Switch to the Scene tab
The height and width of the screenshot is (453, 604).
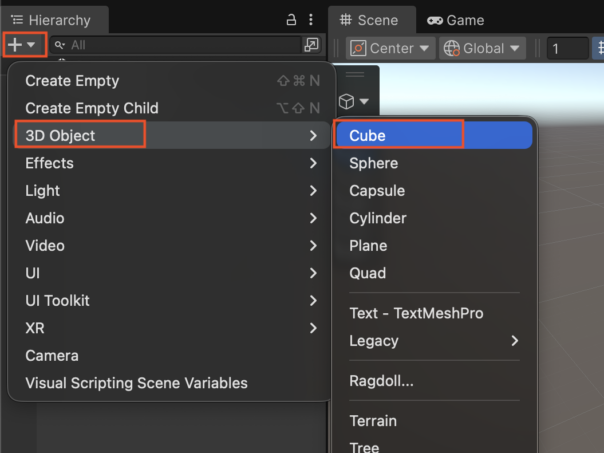pyautogui.click(x=369, y=20)
